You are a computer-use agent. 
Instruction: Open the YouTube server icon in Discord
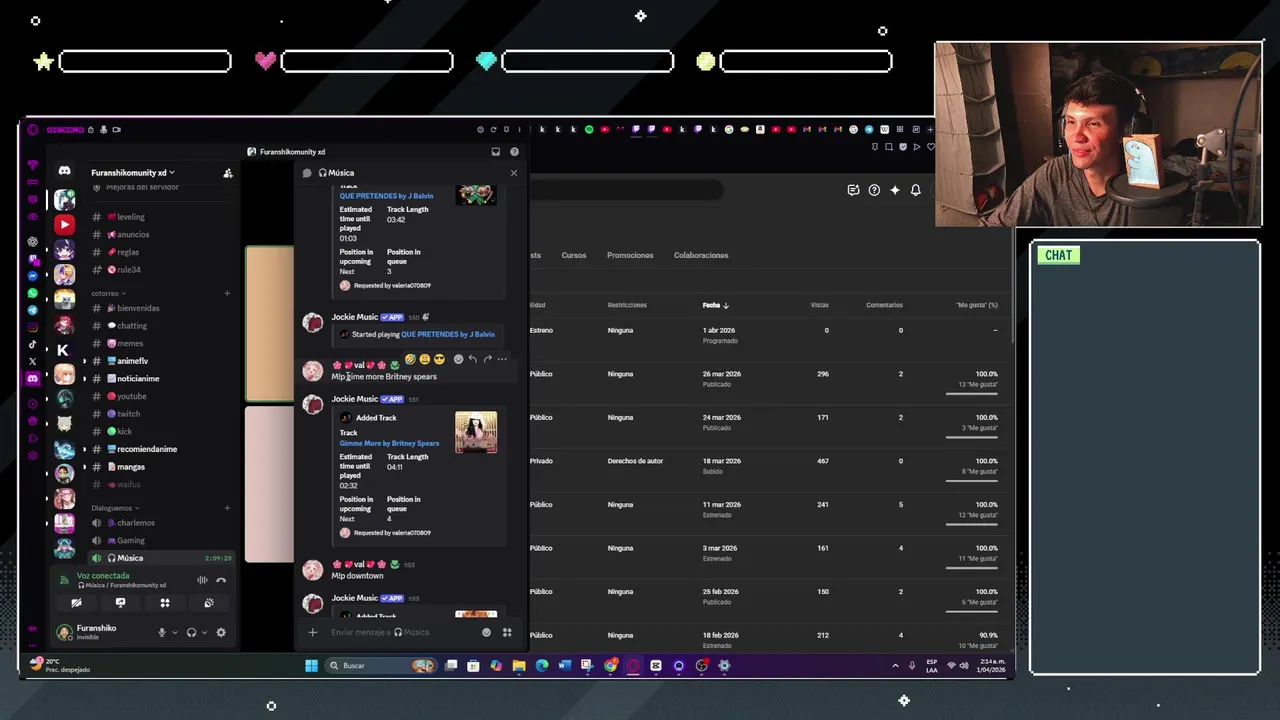64,225
